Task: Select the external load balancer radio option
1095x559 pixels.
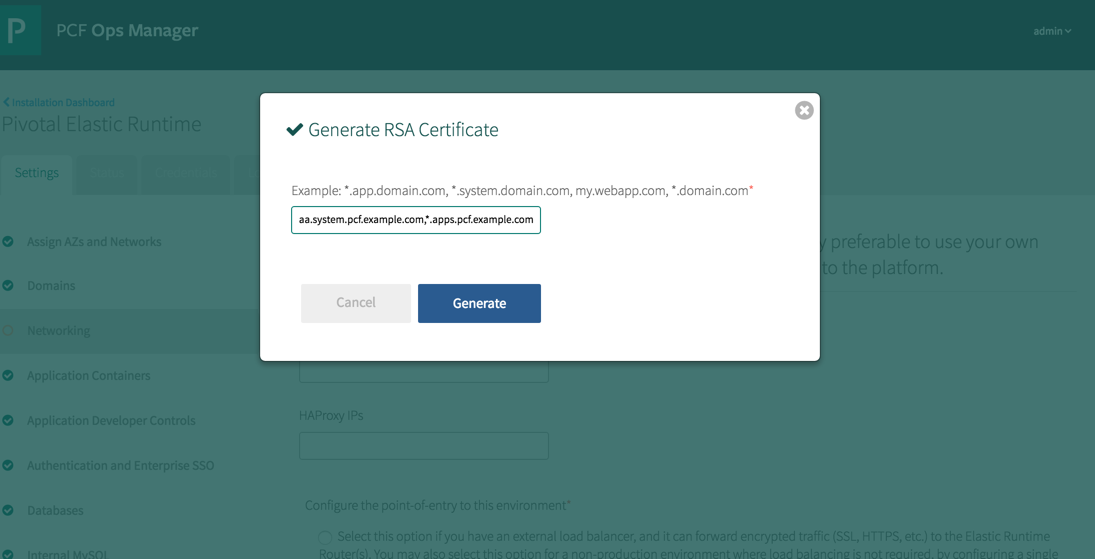Action: coord(325,538)
